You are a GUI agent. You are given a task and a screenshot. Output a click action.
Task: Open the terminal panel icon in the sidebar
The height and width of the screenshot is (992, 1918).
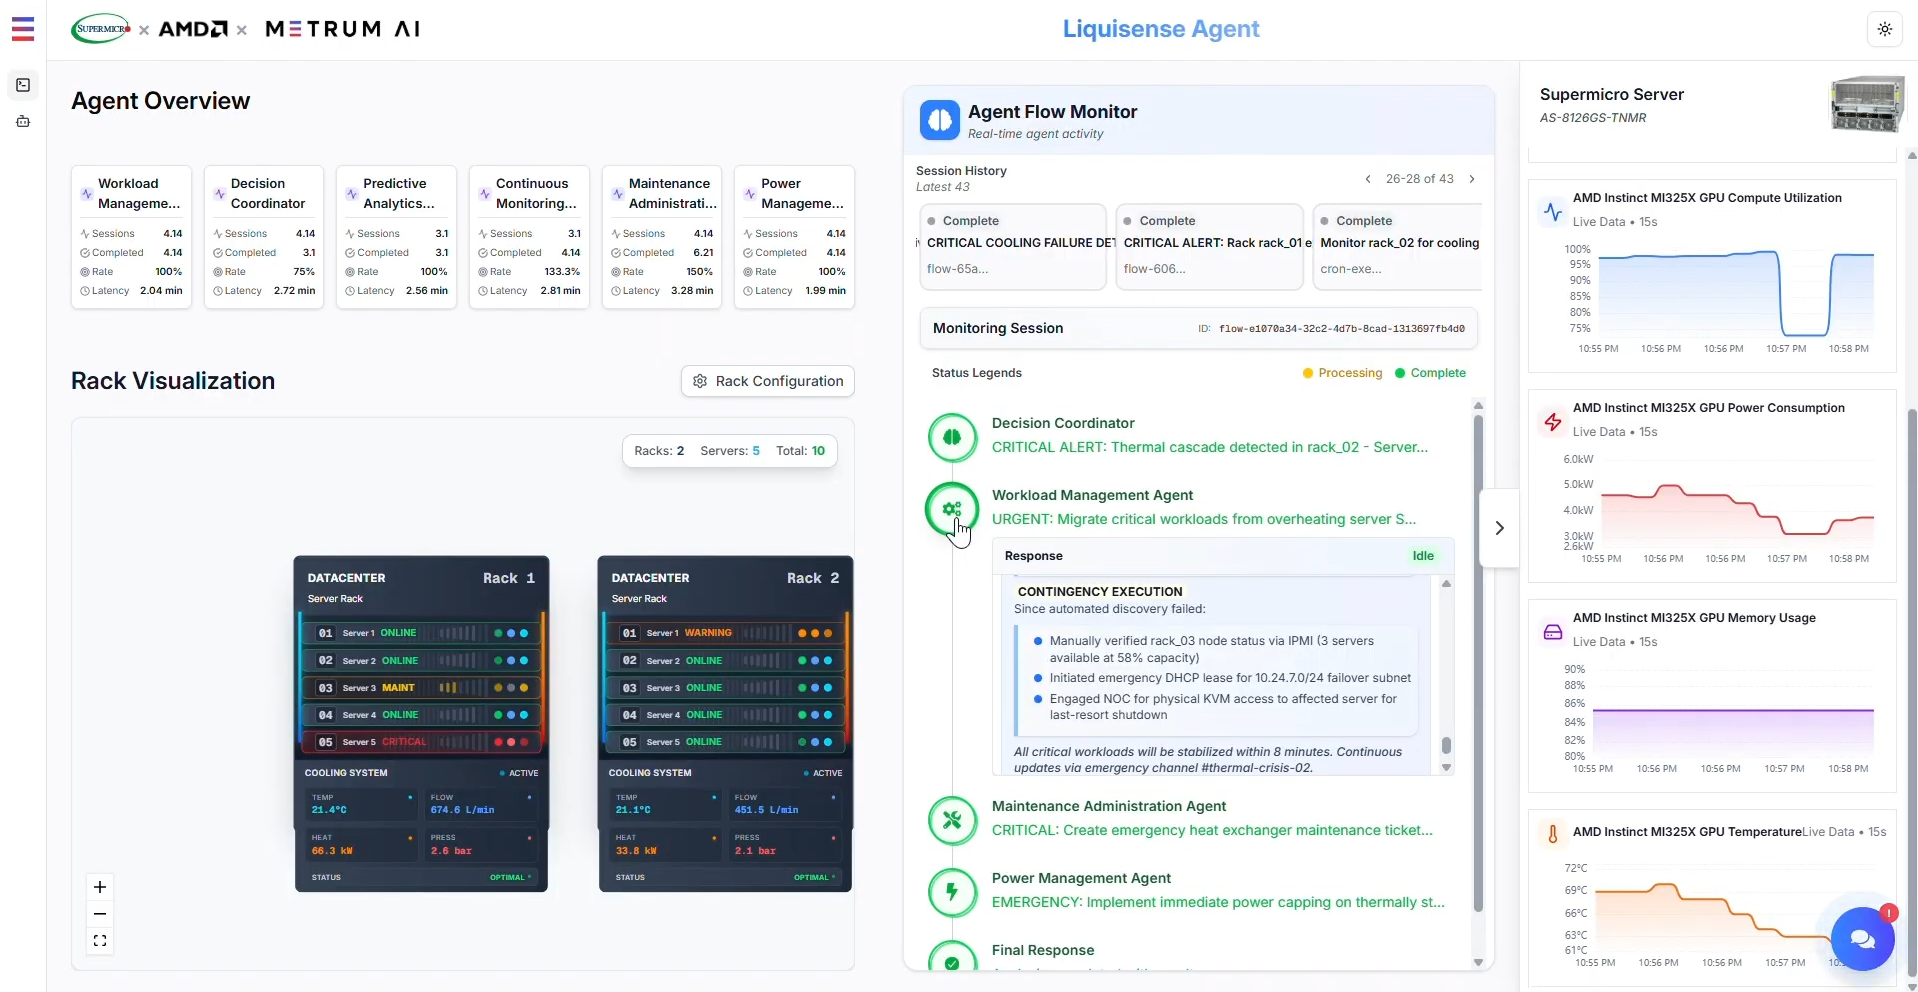pyautogui.click(x=23, y=85)
